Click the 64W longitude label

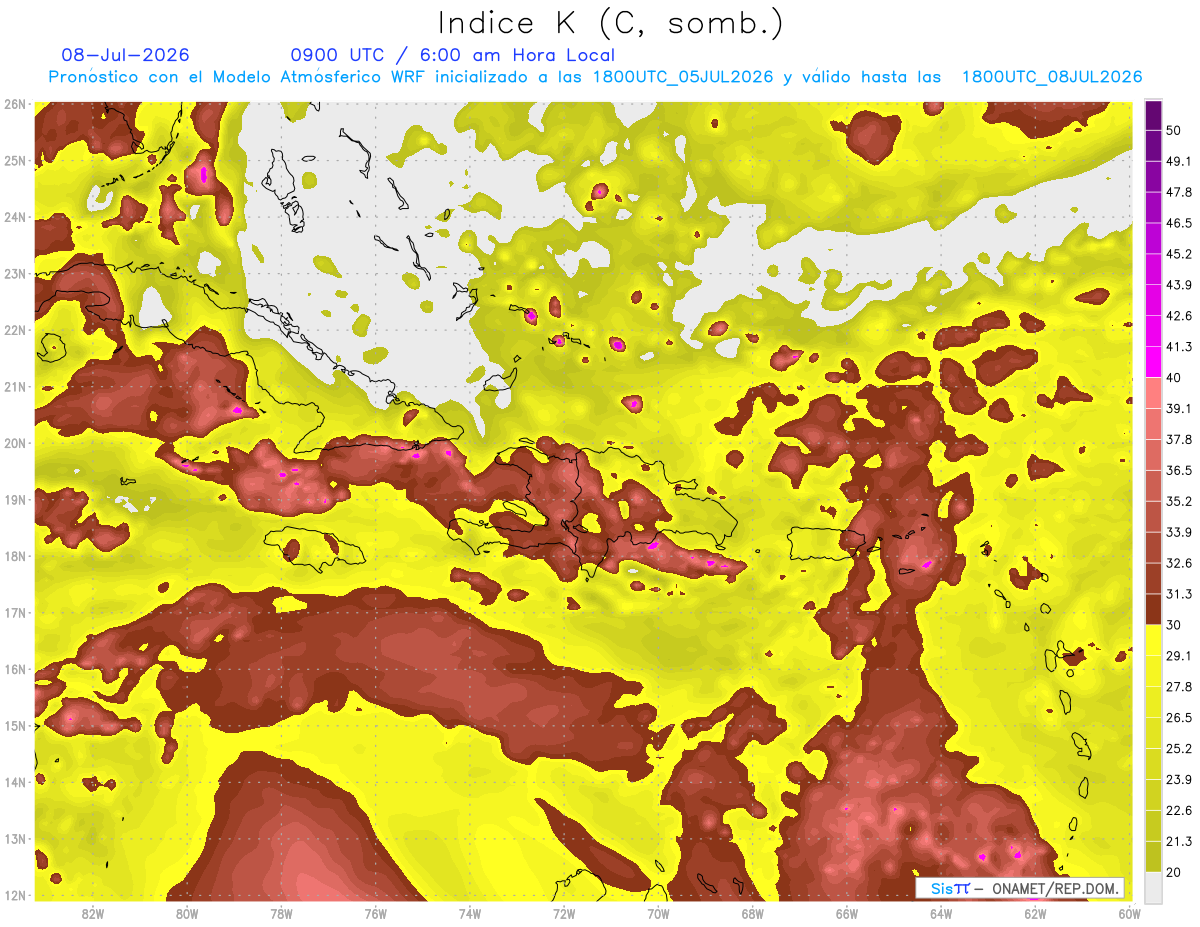[941, 913]
